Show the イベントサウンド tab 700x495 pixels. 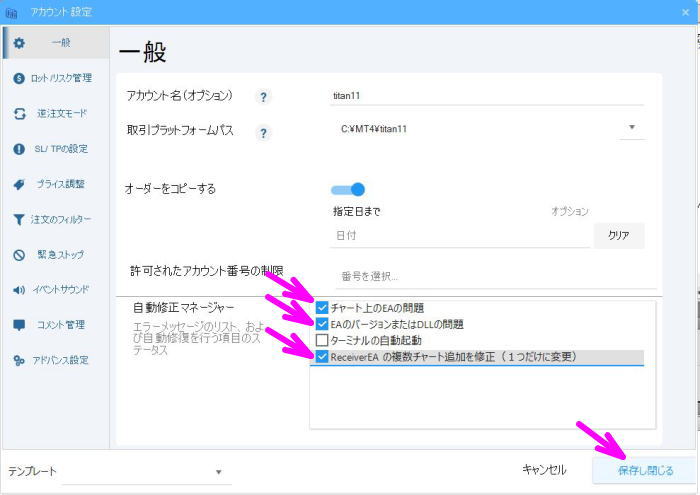[56, 290]
